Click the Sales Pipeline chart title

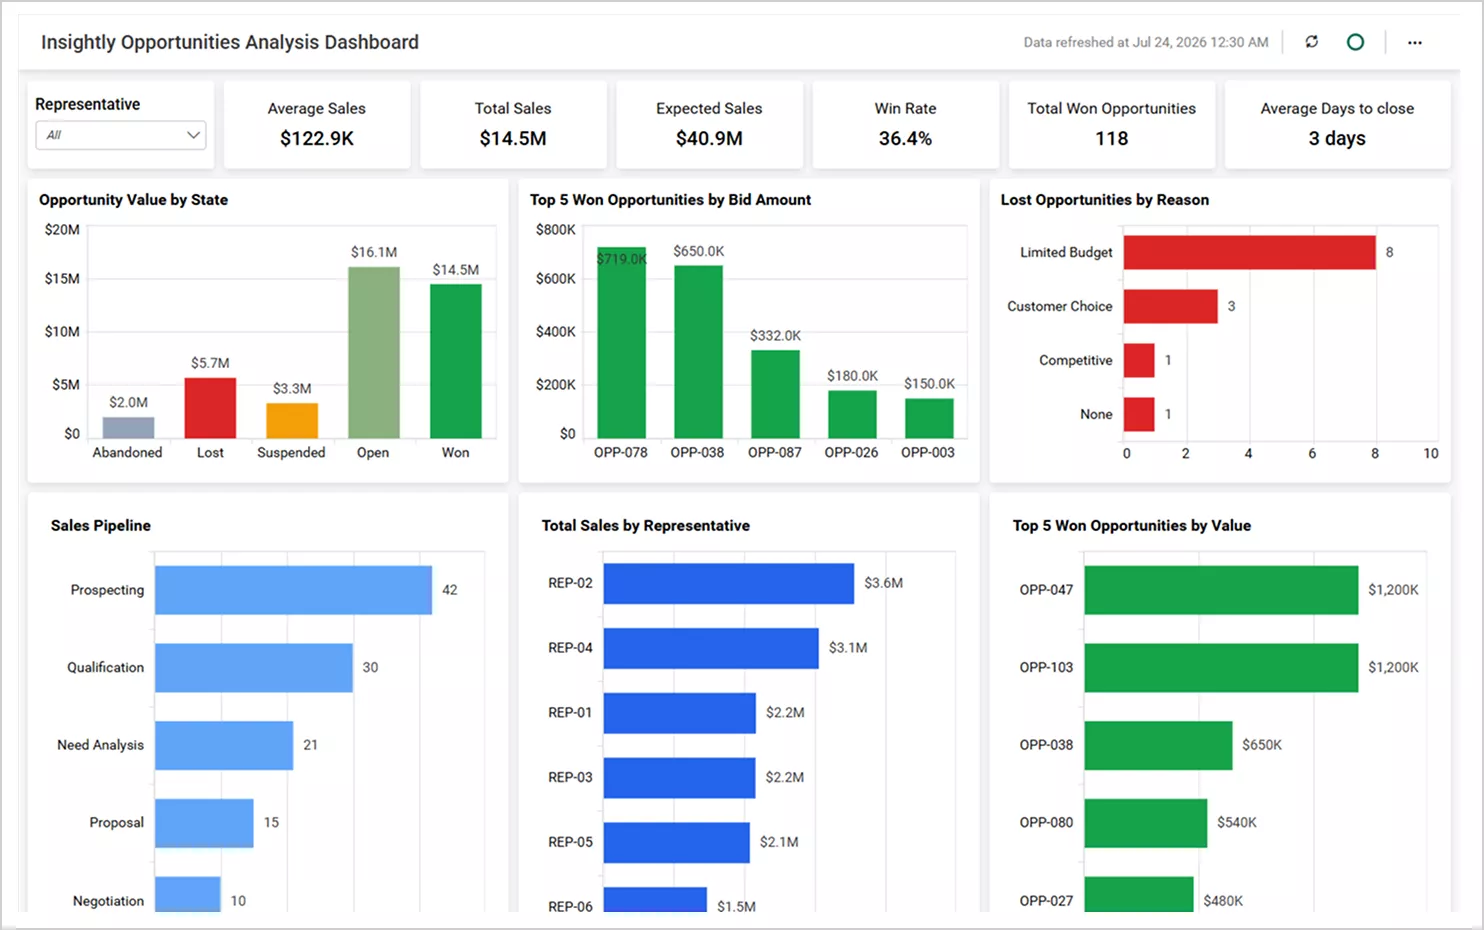(x=101, y=526)
